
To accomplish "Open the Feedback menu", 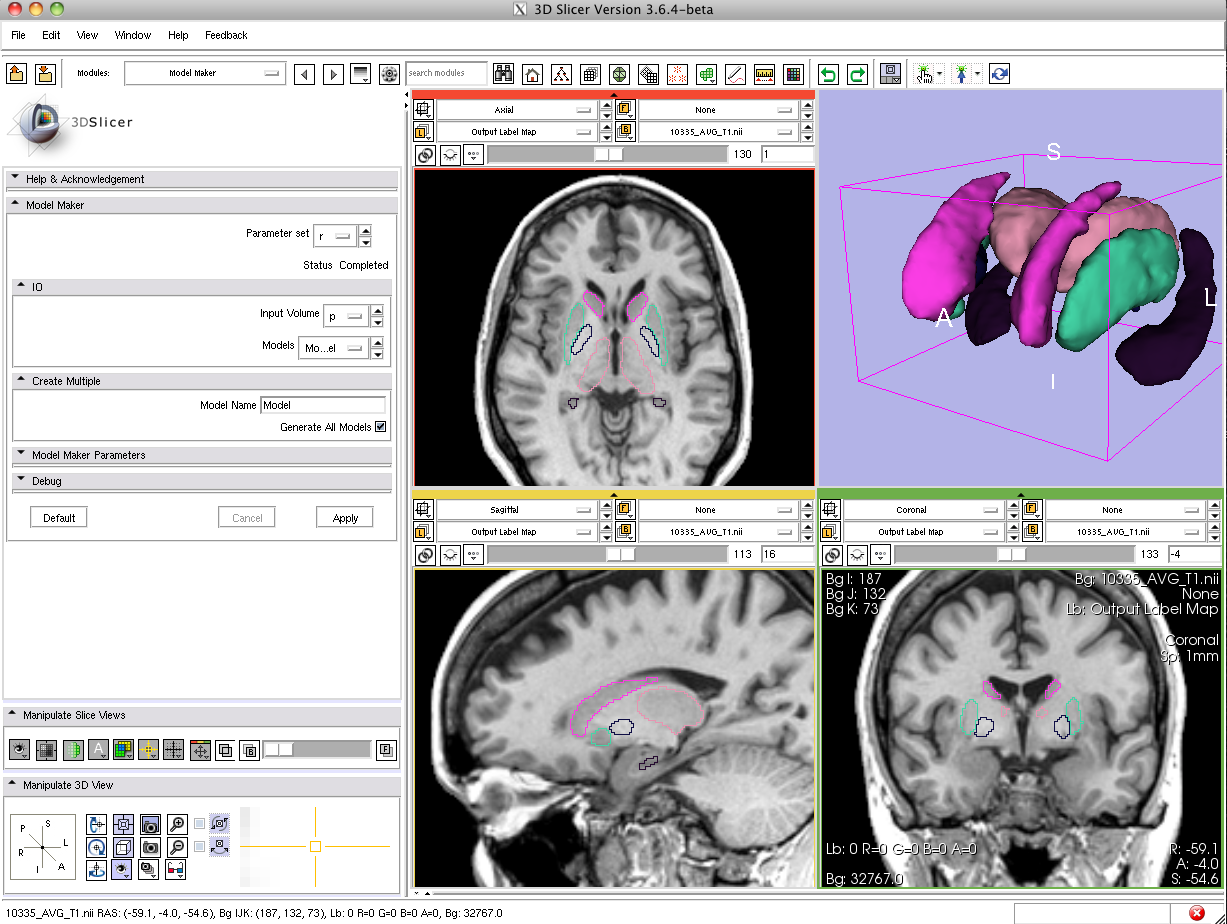I will (226, 35).
